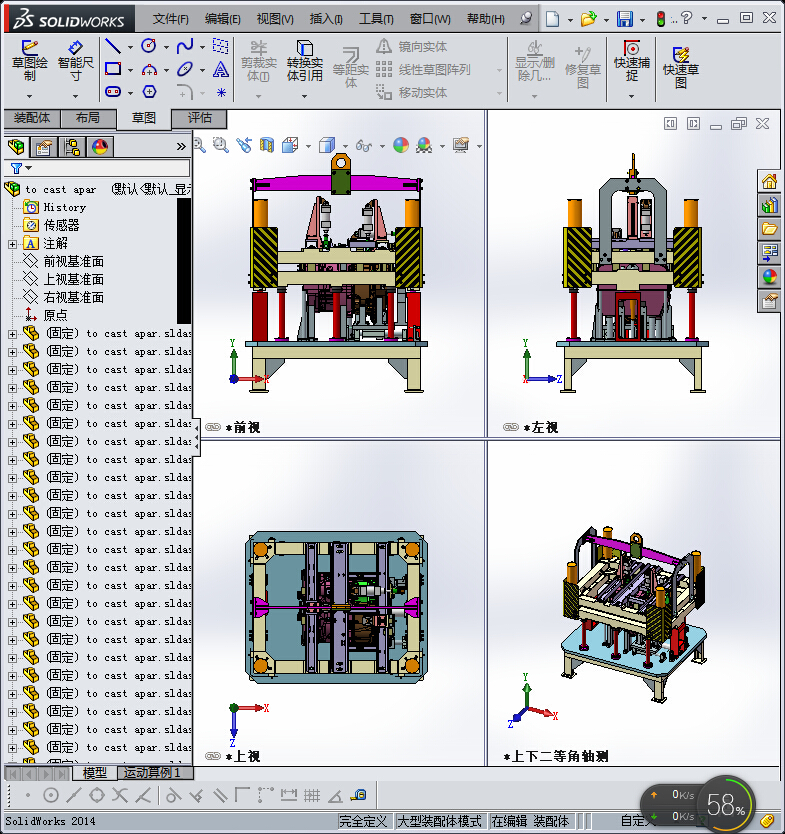
Task: Open the PropertyManager tab
Action: 43,146
